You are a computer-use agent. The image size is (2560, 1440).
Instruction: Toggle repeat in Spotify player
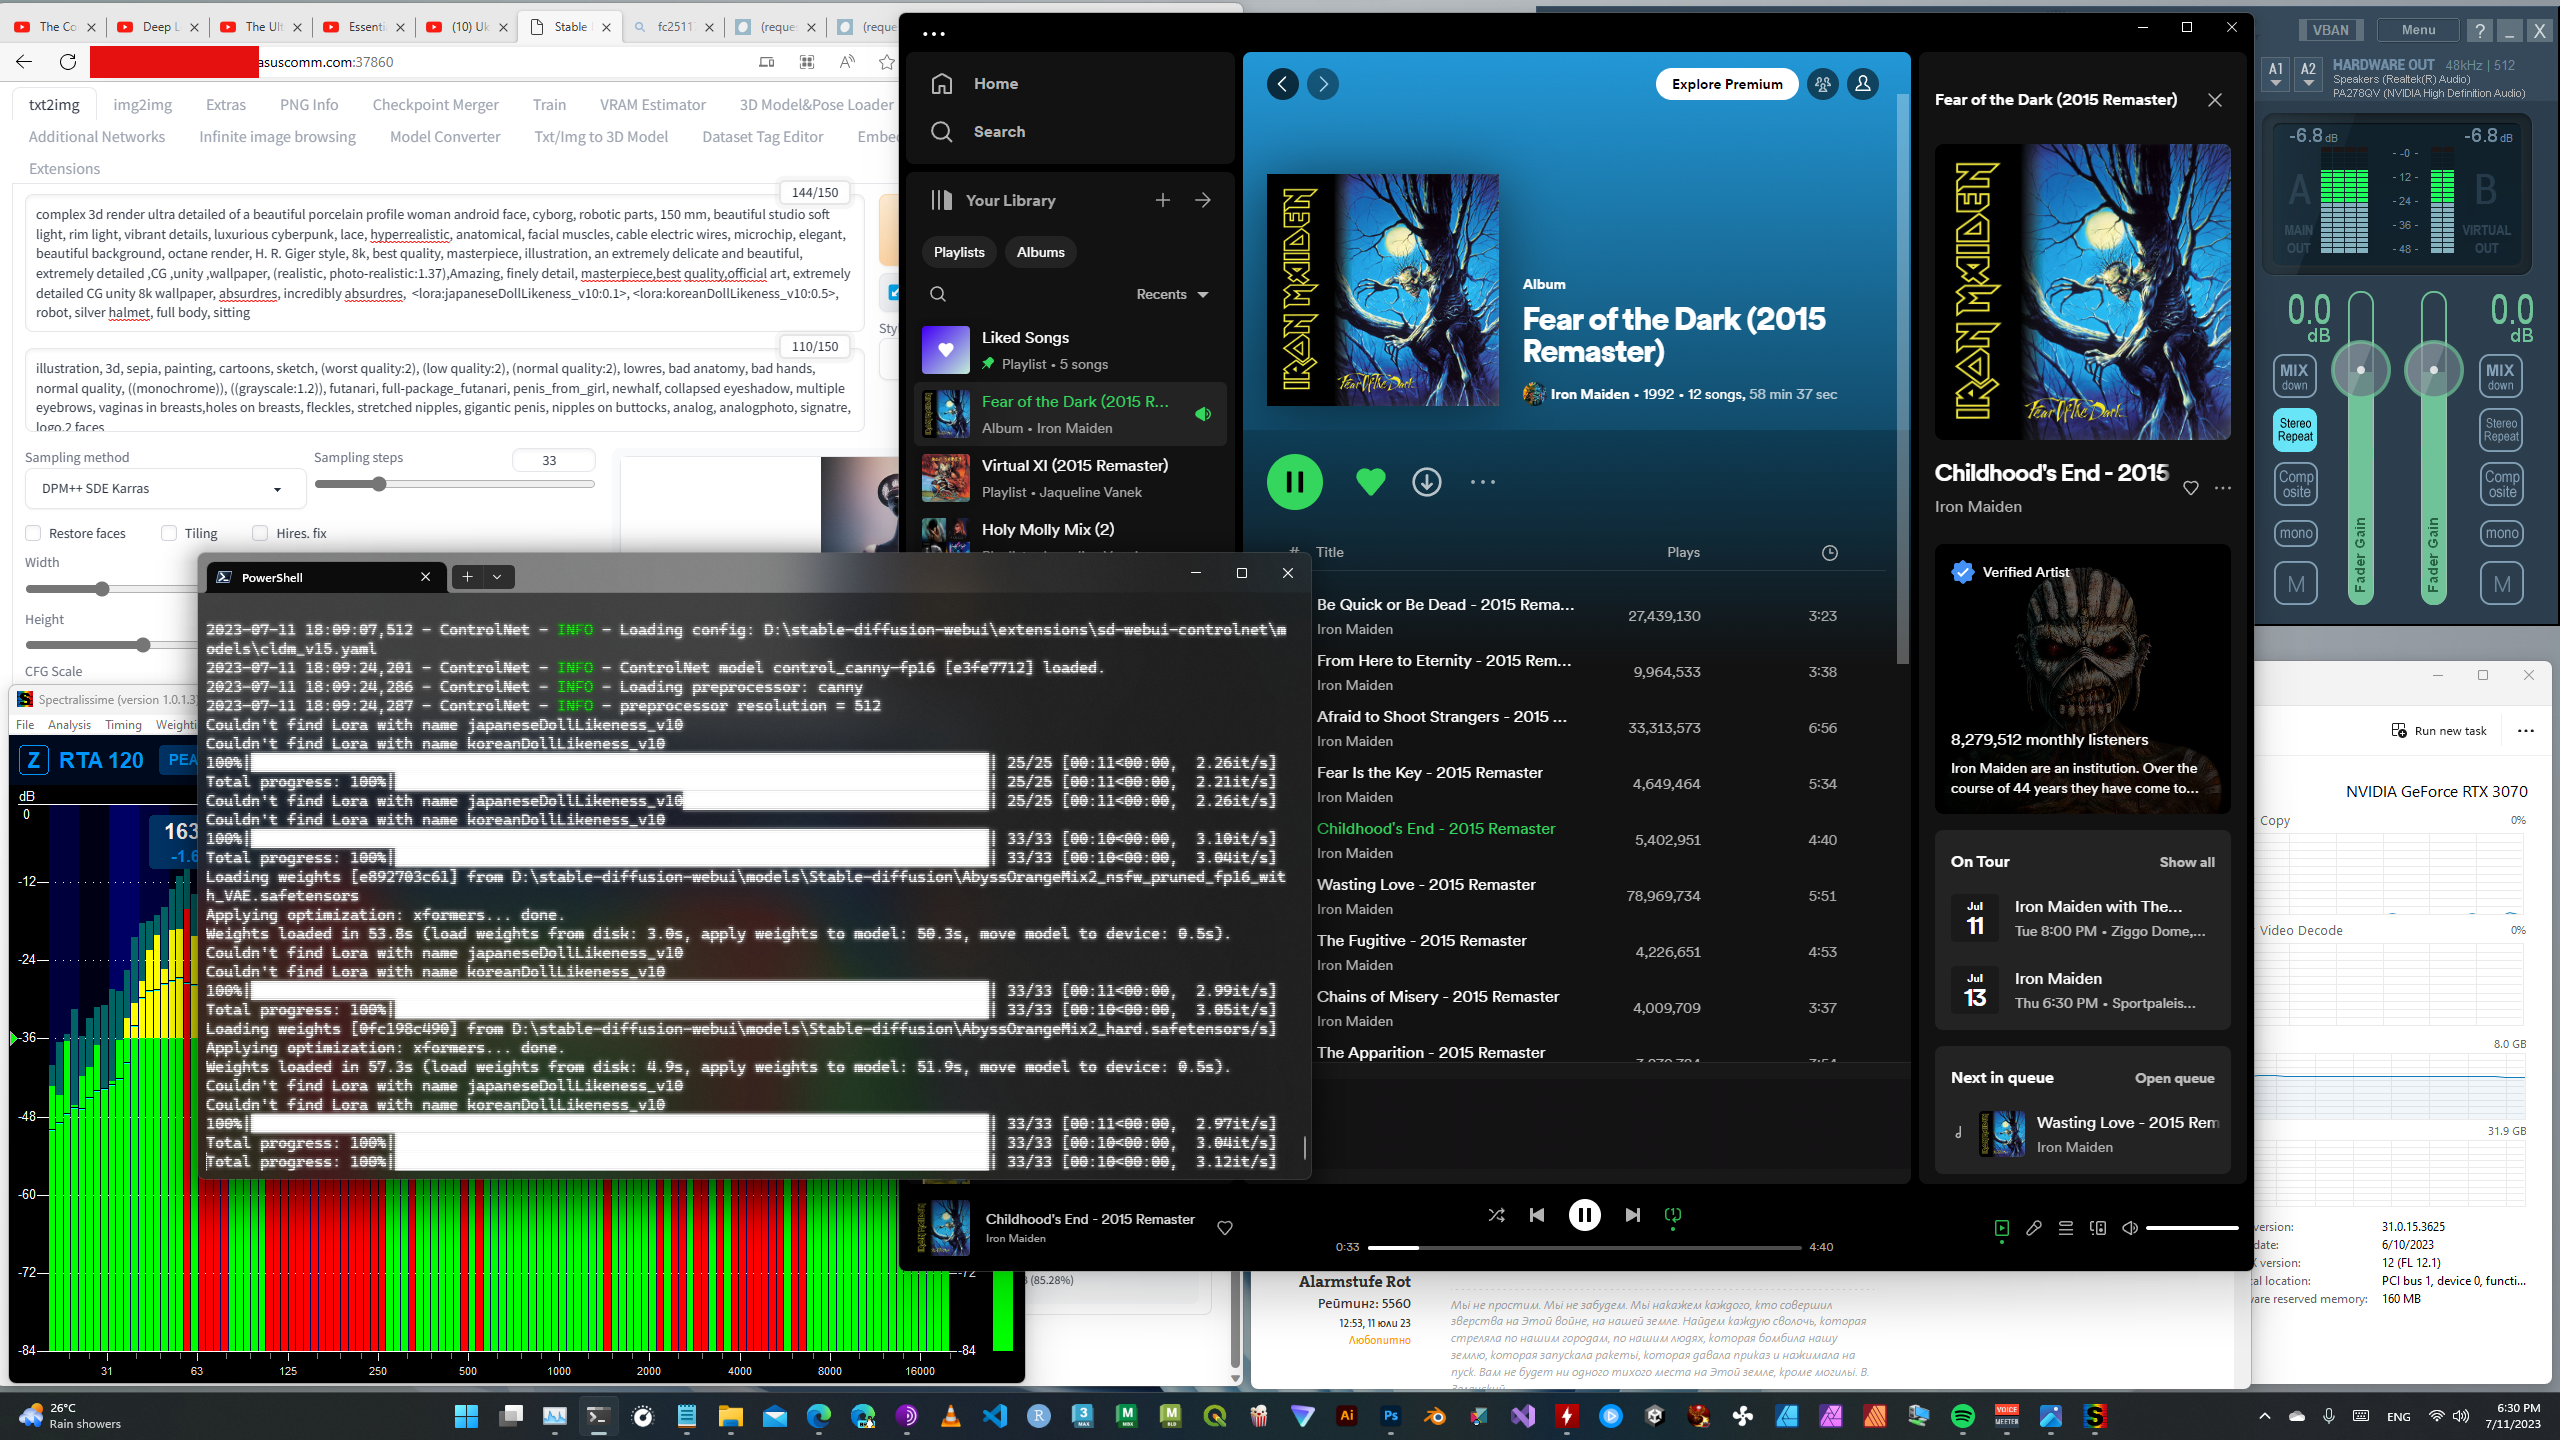point(1673,1215)
